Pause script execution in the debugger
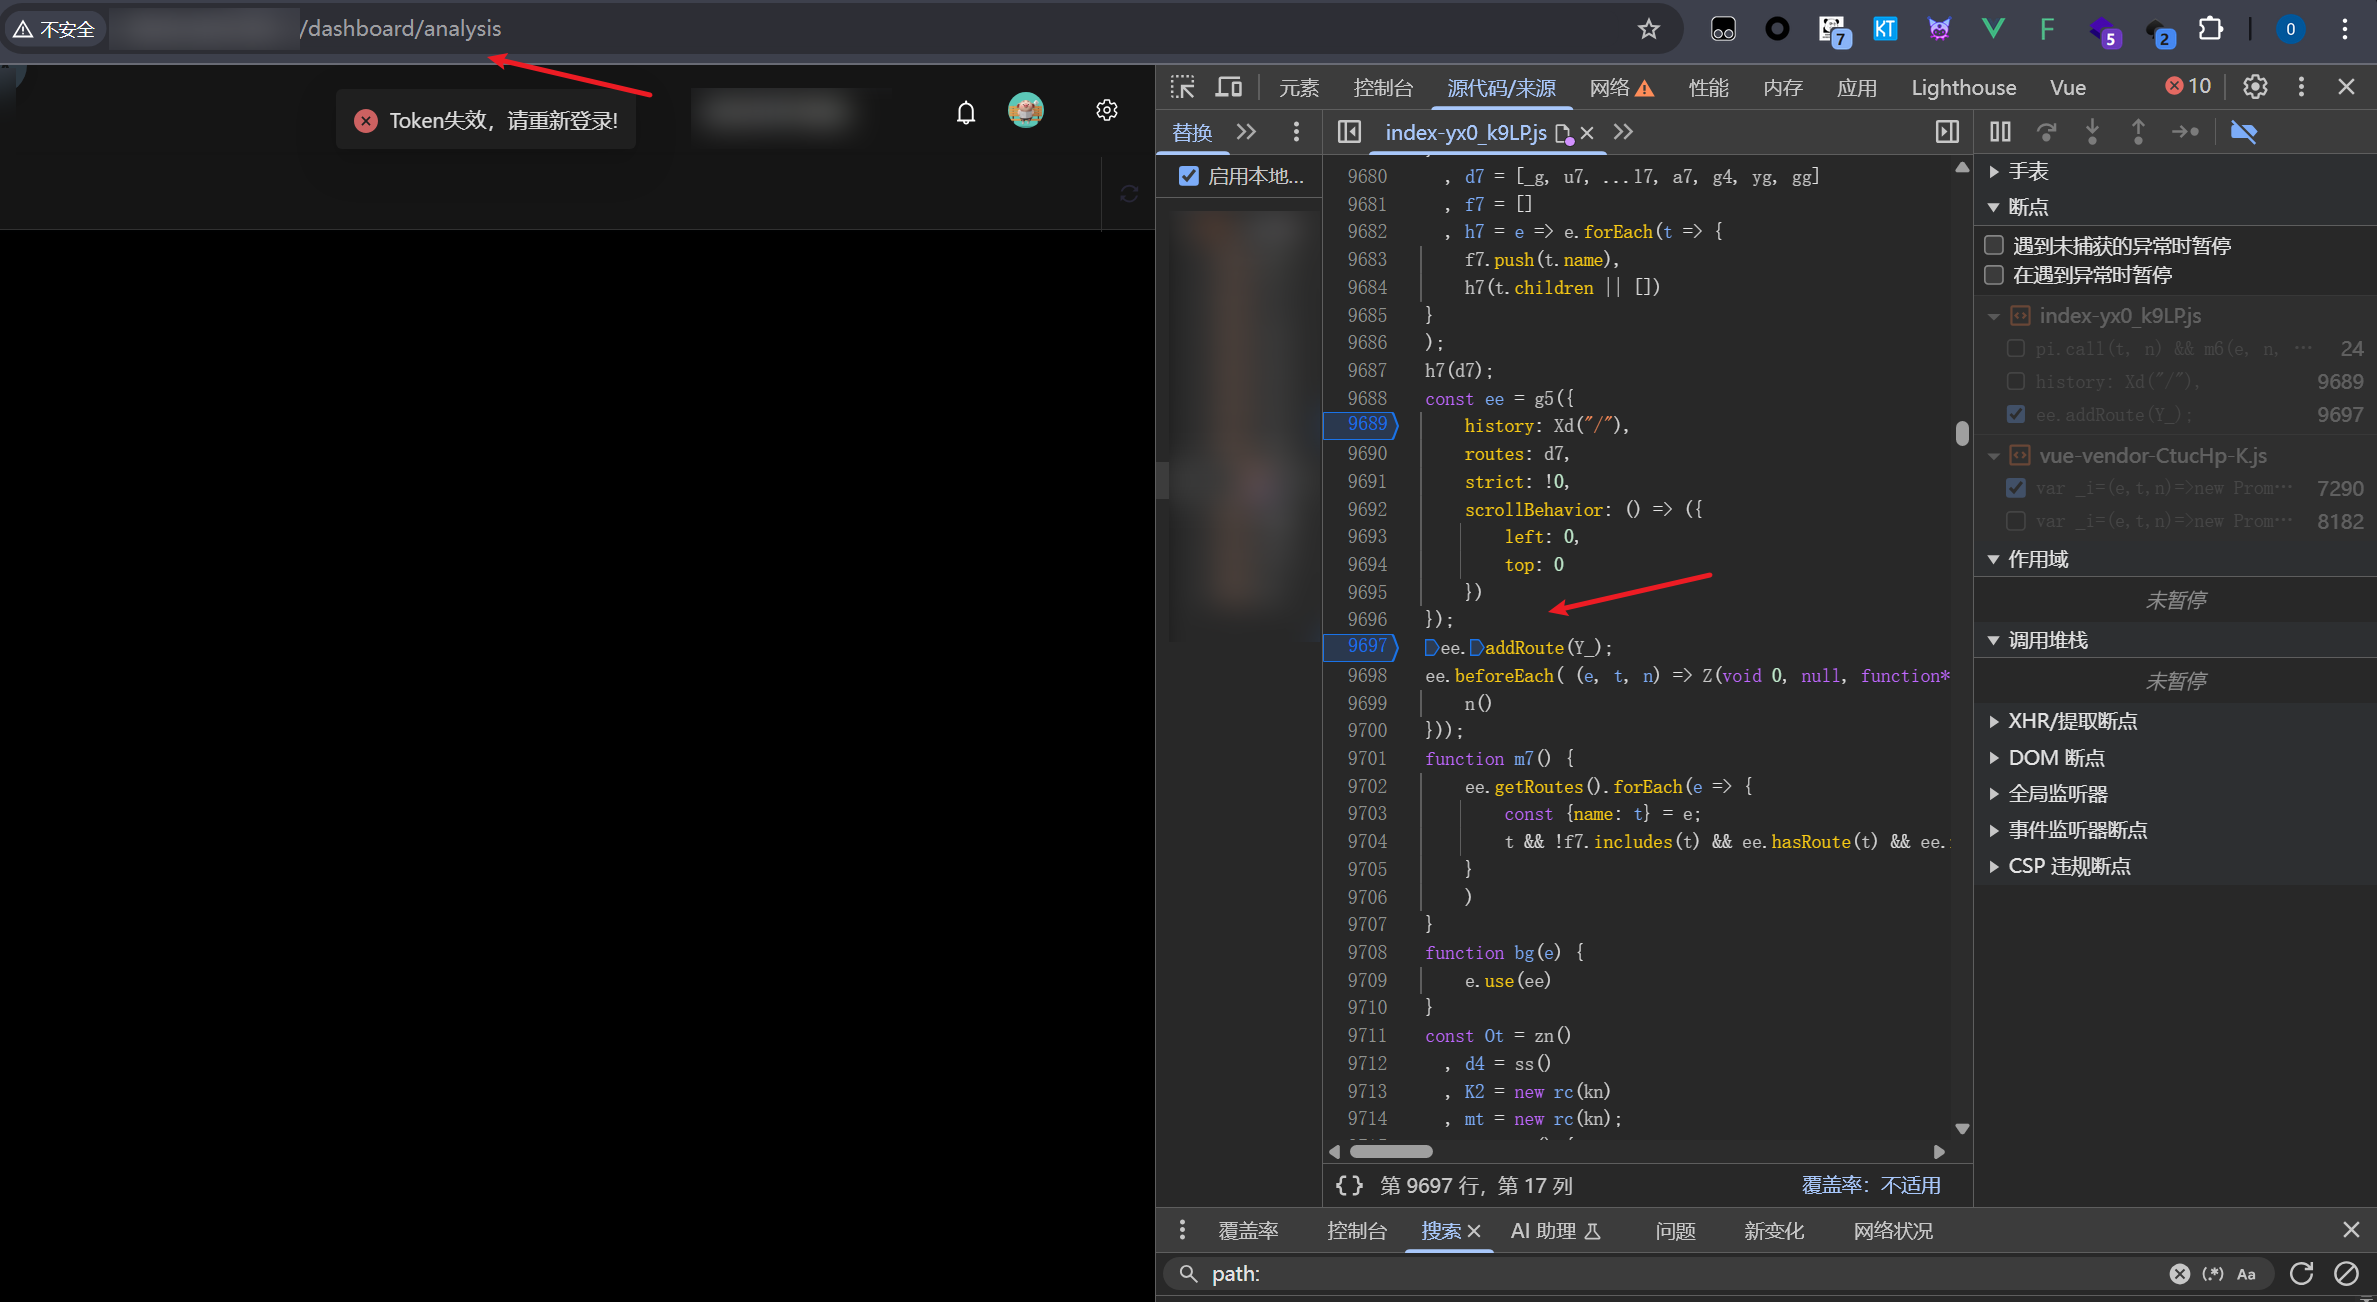The image size is (2377, 1302). point(1999,132)
